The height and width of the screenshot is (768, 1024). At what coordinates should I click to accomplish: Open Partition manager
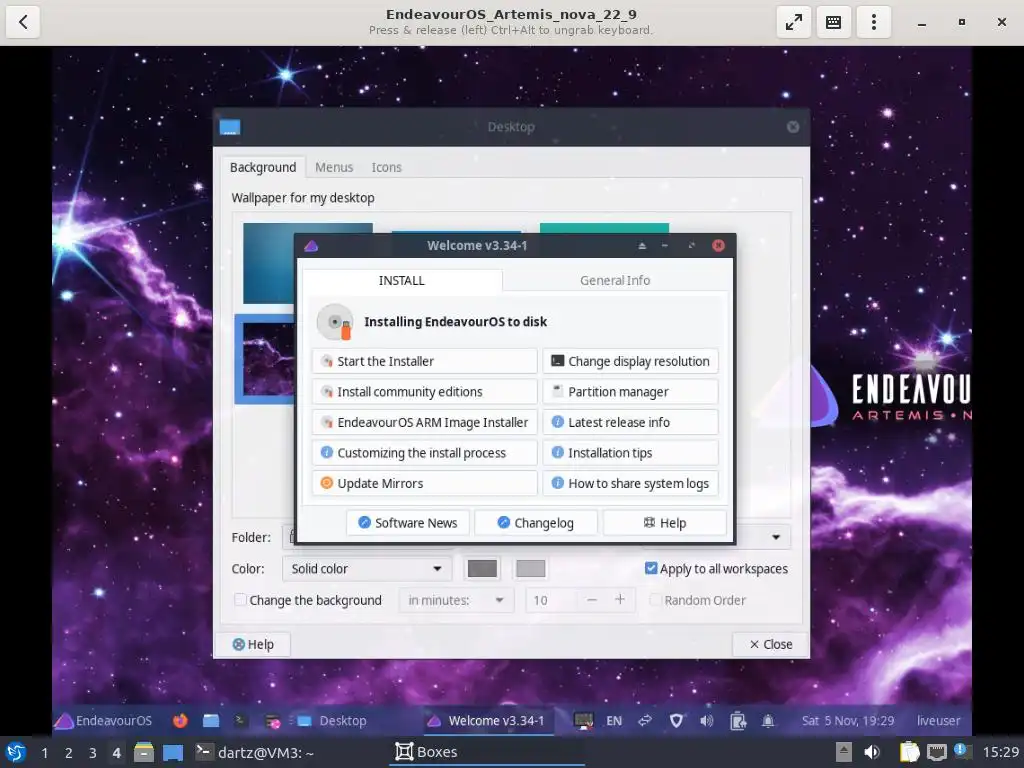(630, 392)
